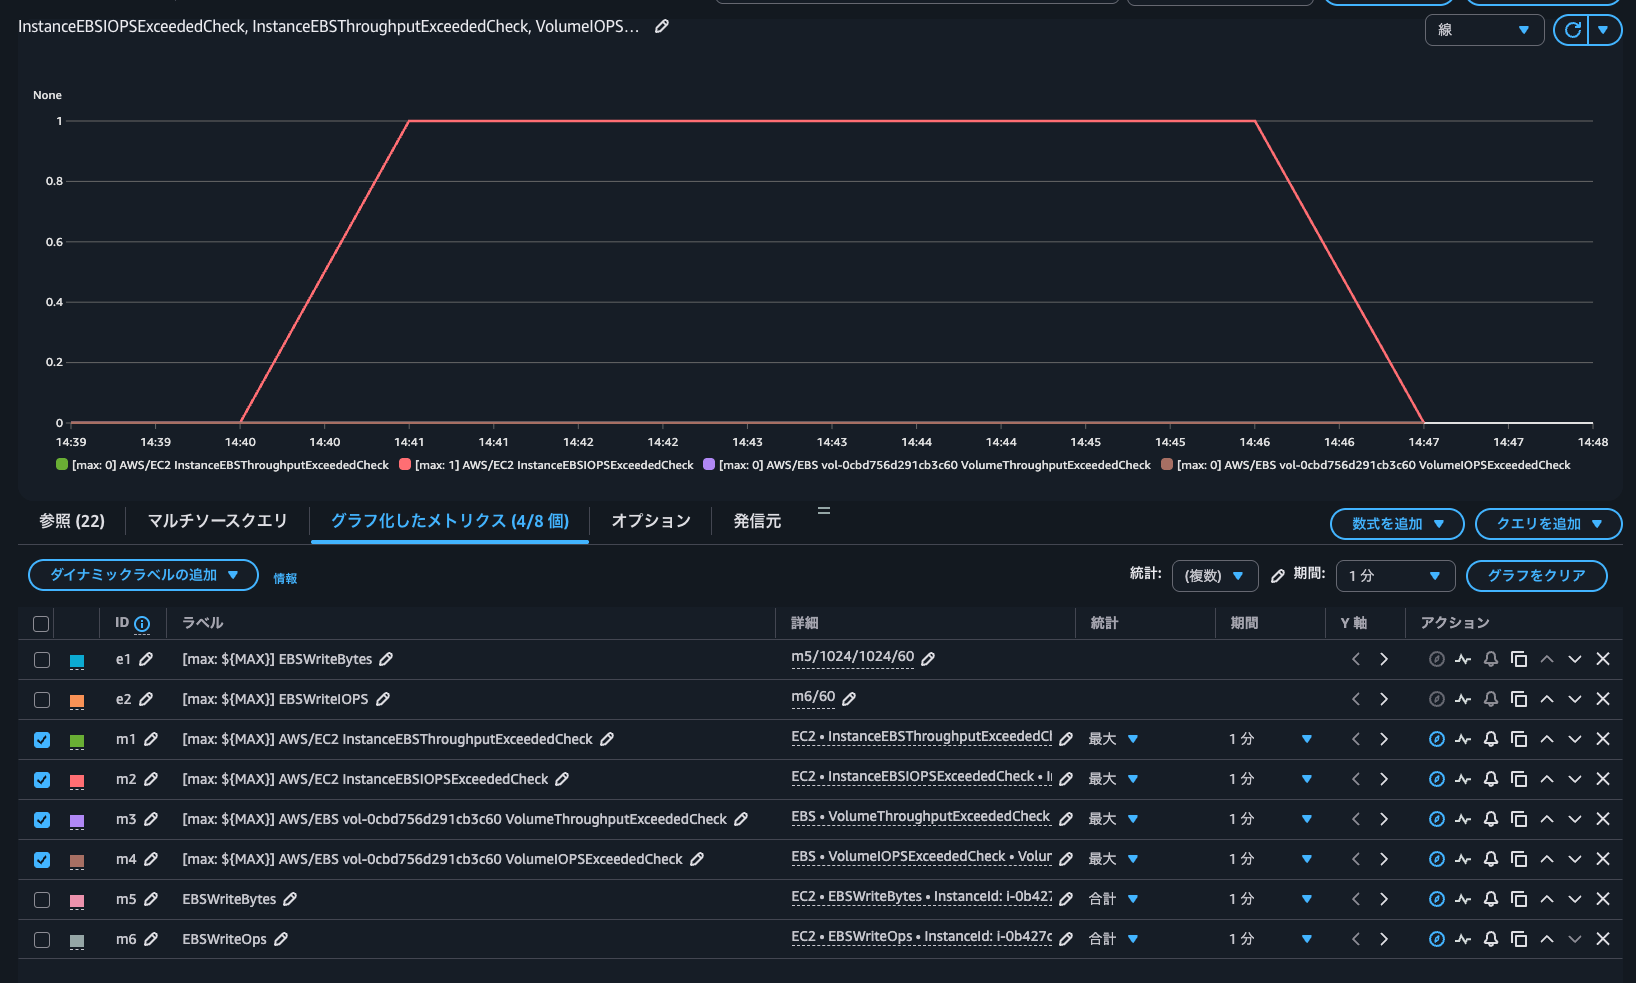The image size is (1636, 983).
Task: Uncheck the m1 metric checkbox
Action: (41, 740)
